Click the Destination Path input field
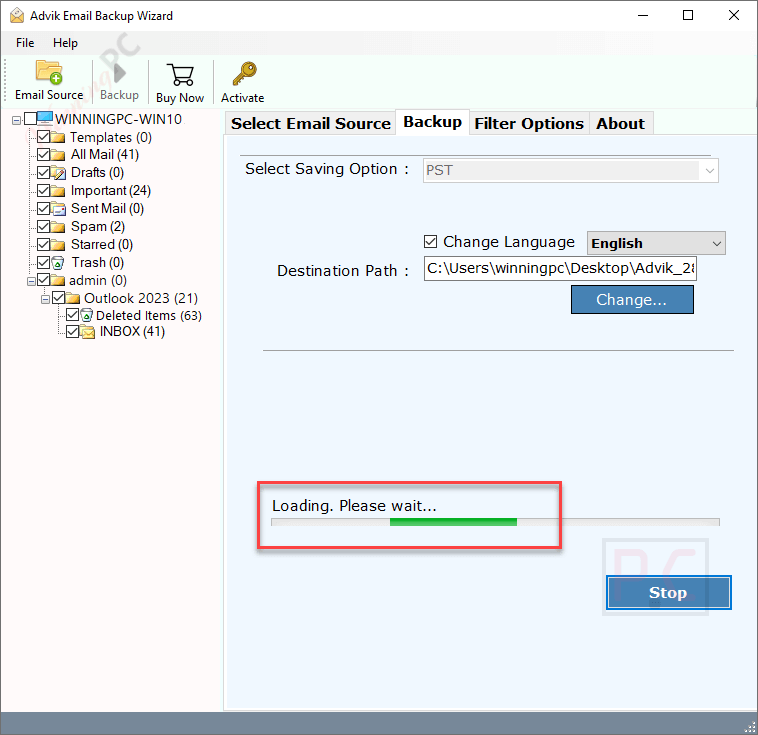Screen dimensions: 758x735 click(x=560, y=268)
